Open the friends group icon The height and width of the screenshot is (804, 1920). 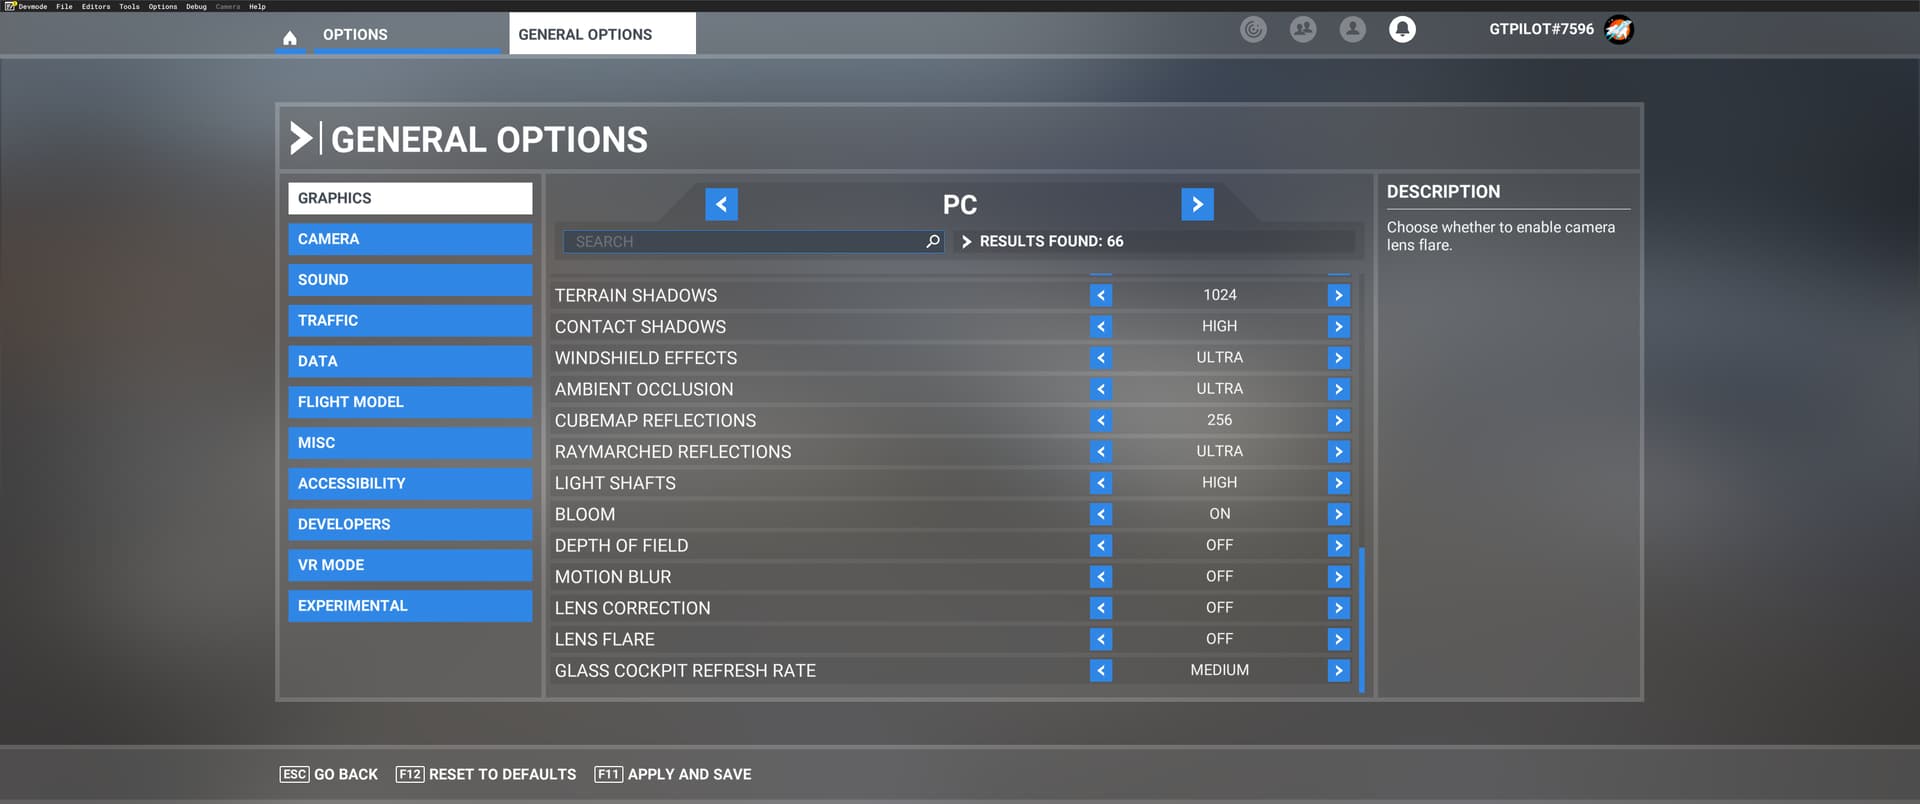(1303, 30)
